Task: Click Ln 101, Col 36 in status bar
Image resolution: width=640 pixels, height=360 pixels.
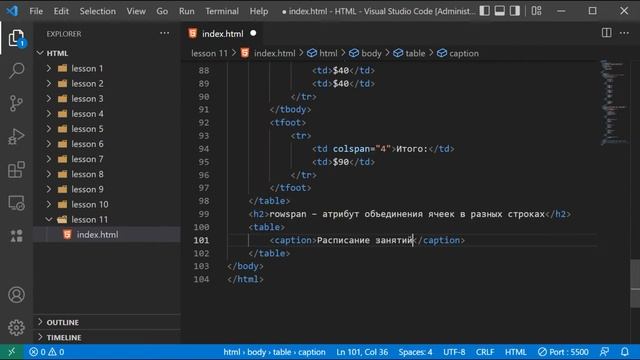Action: (x=362, y=352)
